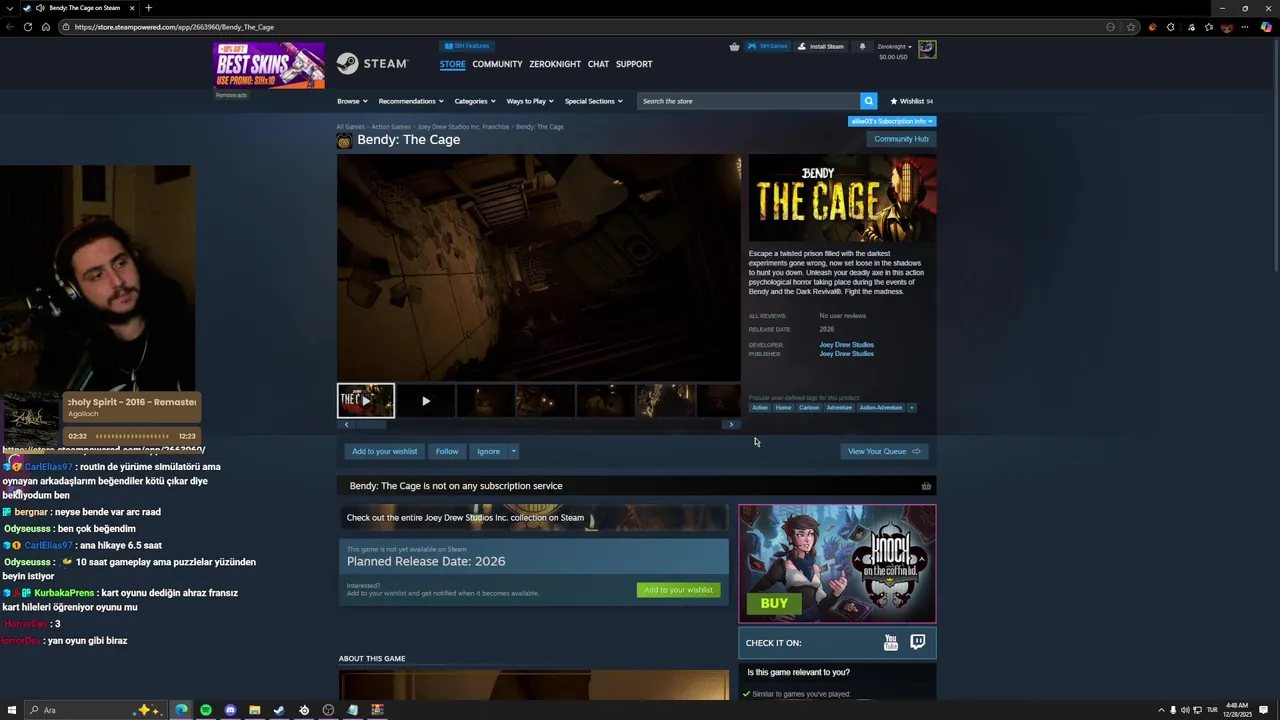Add page to favorites star in address bar
The image size is (1280, 720).
1131,27
